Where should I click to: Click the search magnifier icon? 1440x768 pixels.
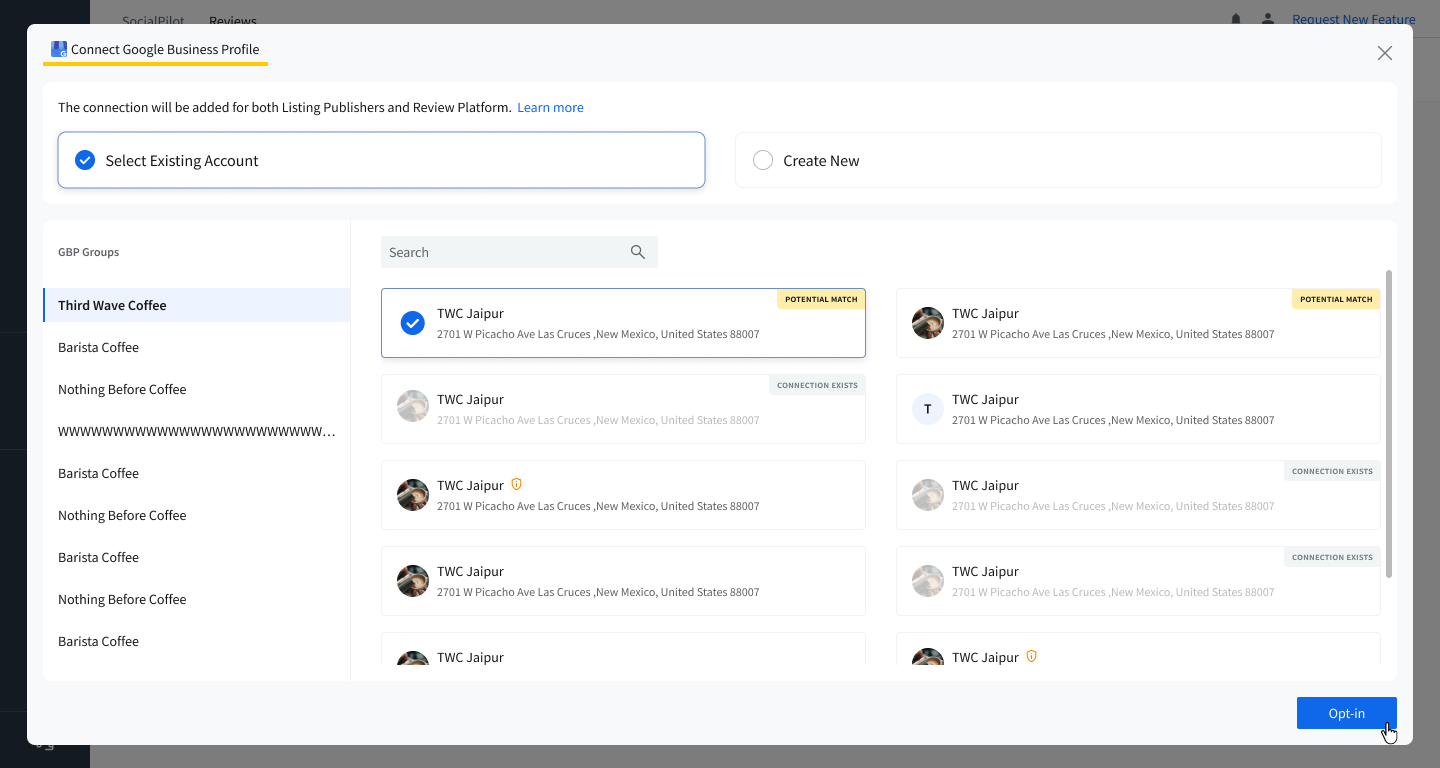(638, 252)
